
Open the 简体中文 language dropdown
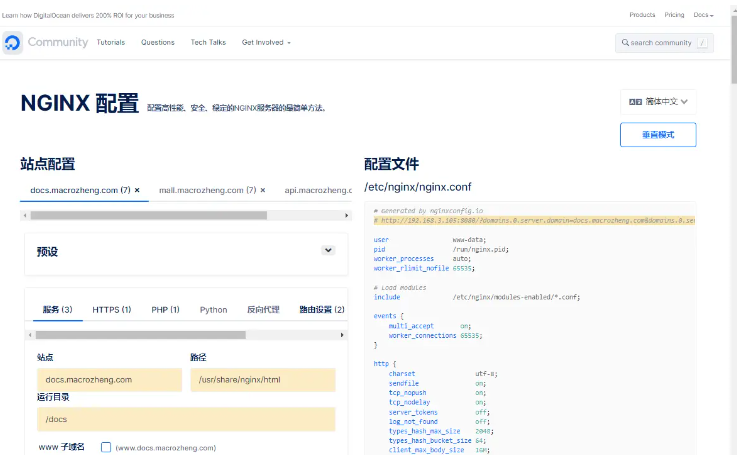(658, 102)
